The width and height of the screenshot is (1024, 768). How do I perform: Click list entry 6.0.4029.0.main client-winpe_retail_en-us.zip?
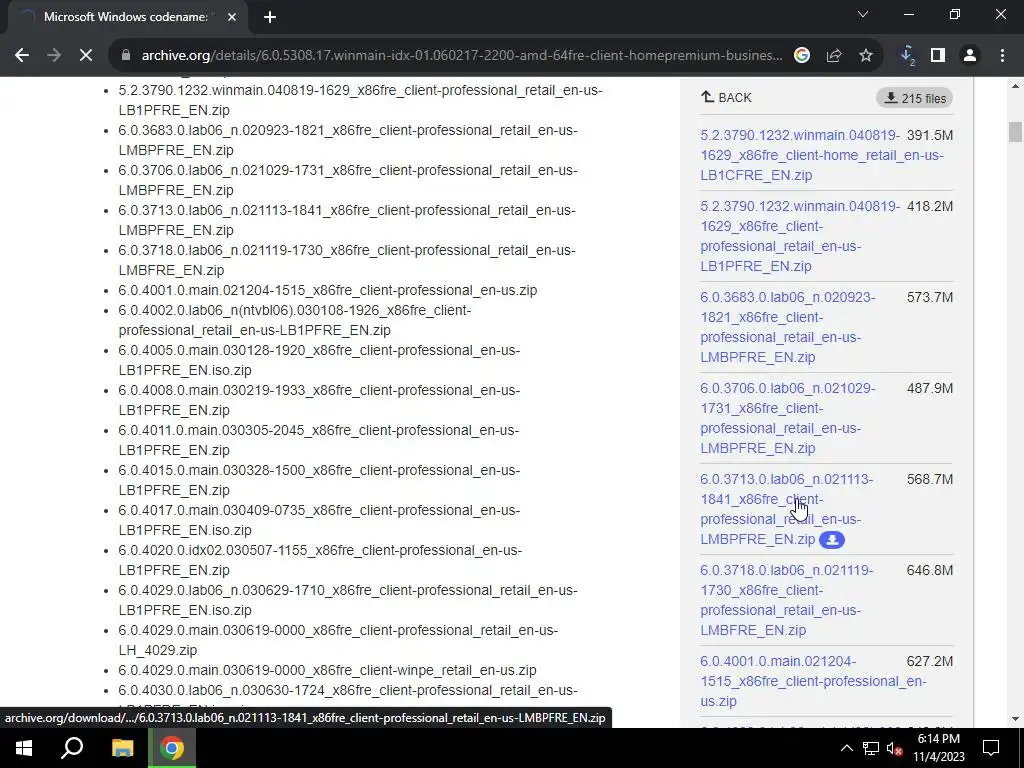pyautogui.click(x=327, y=670)
